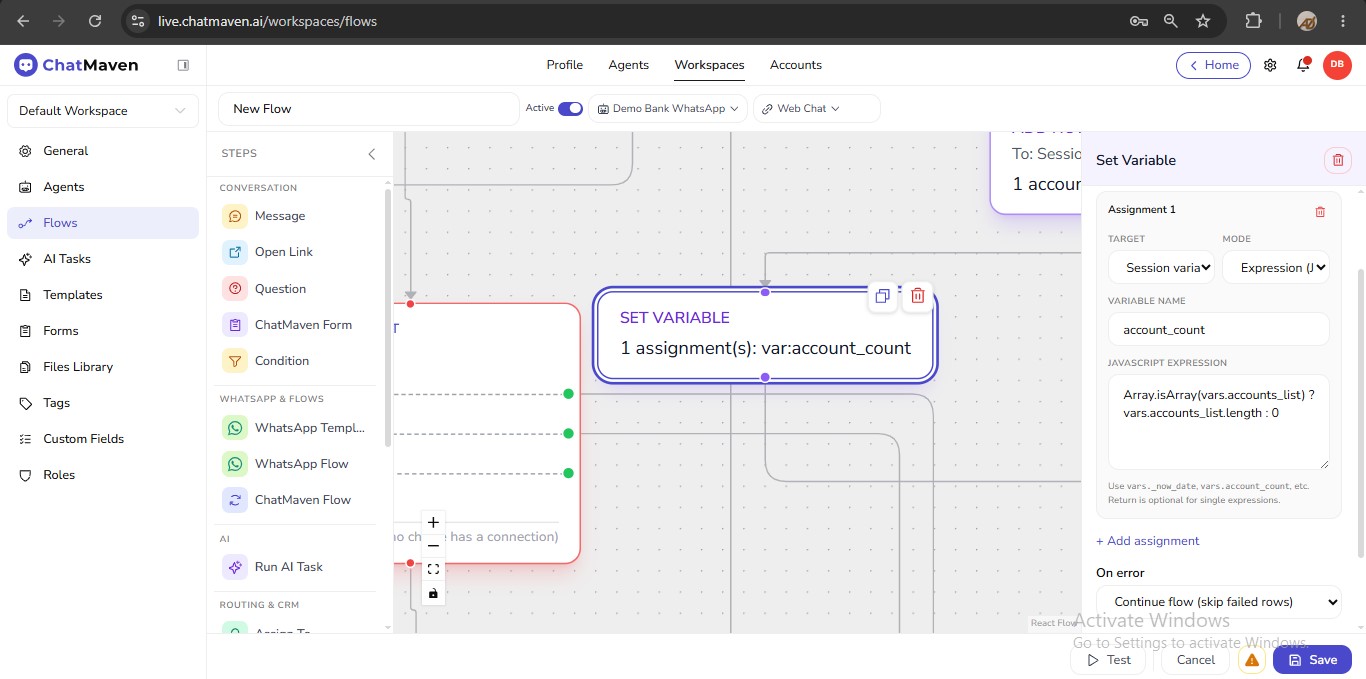Viewport: 1366px width, 679px height.
Task: Open Forms in the sidebar
Action: (x=102, y=331)
